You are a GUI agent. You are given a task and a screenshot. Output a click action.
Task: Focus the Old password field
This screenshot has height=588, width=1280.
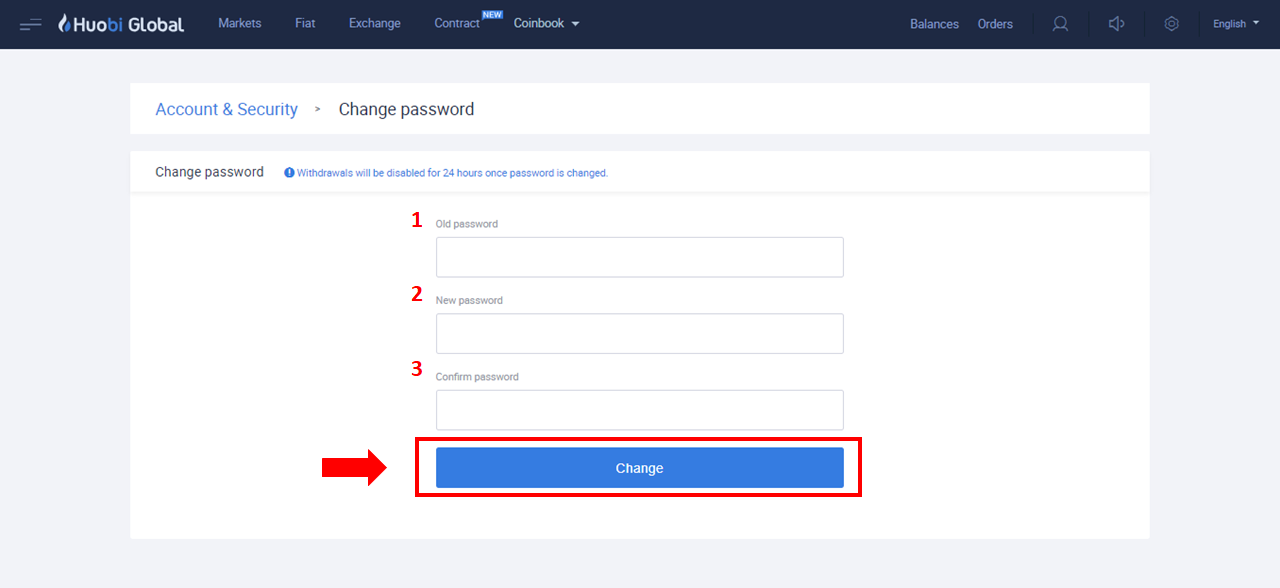pos(640,257)
